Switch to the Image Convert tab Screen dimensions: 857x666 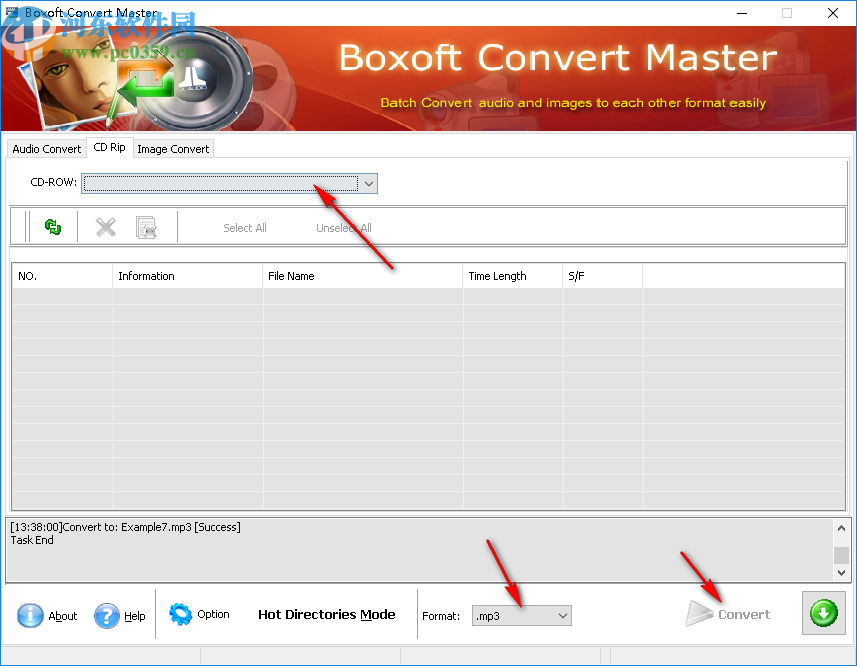pos(173,148)
